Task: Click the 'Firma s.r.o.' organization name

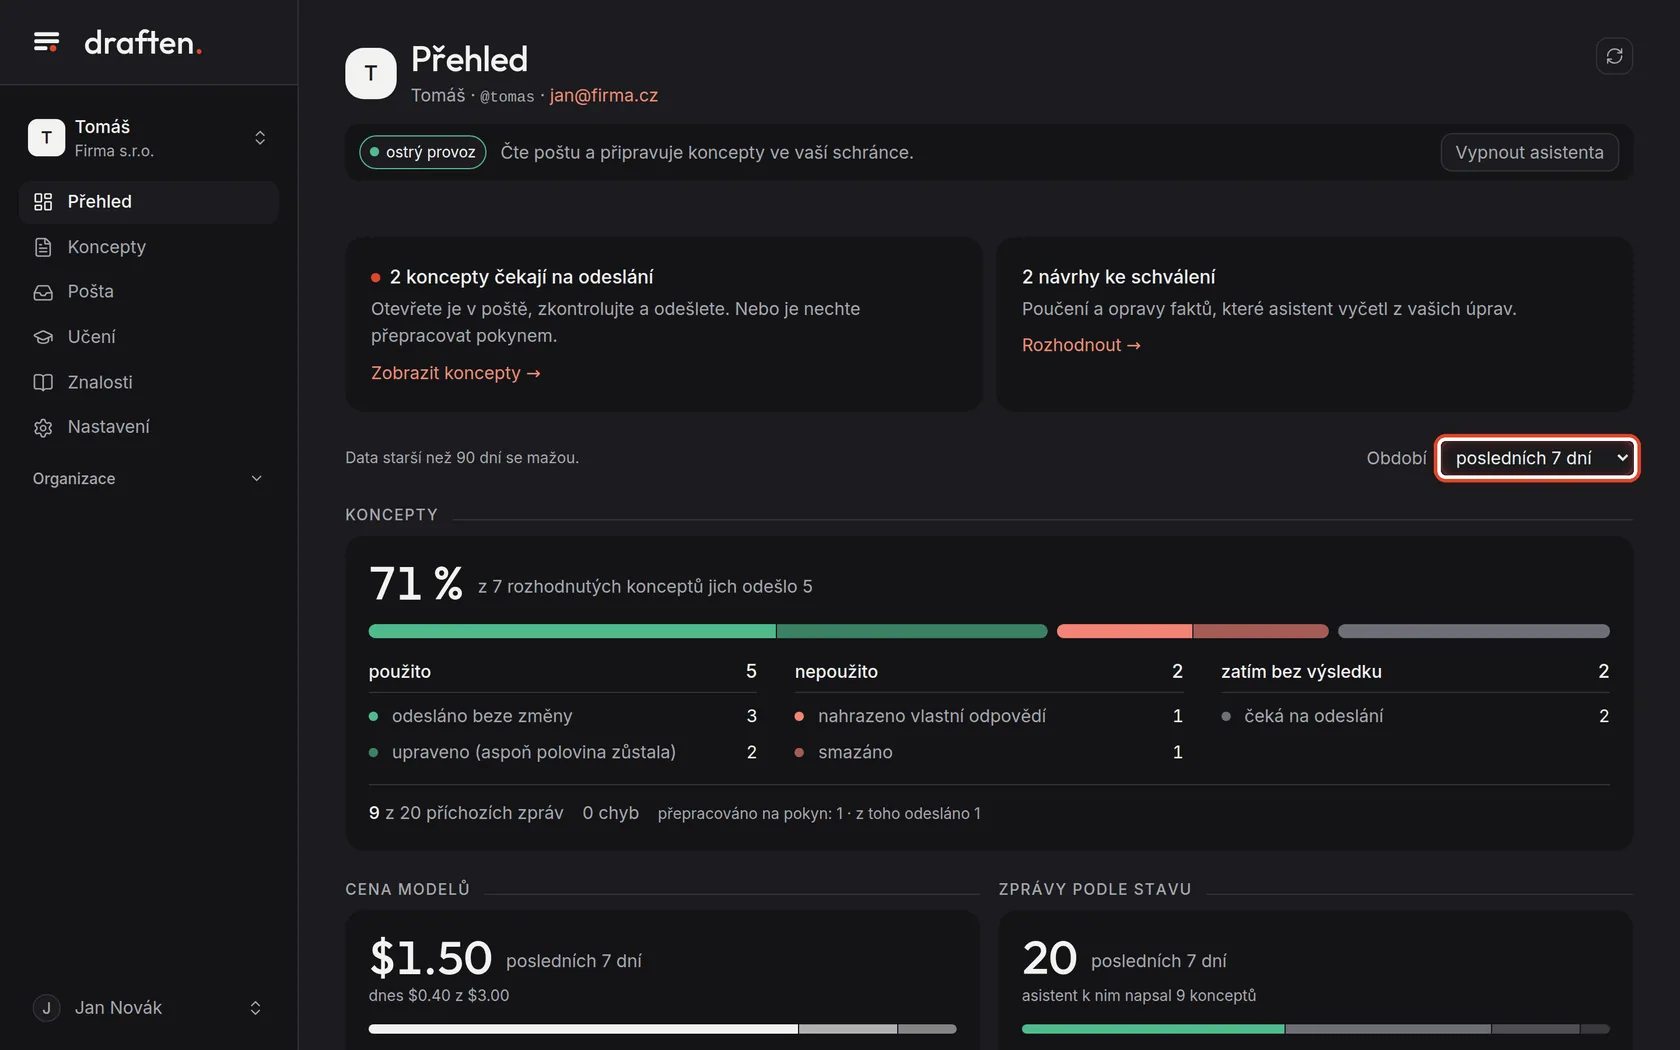Action: pyautogui.click(x=114, y=151)
